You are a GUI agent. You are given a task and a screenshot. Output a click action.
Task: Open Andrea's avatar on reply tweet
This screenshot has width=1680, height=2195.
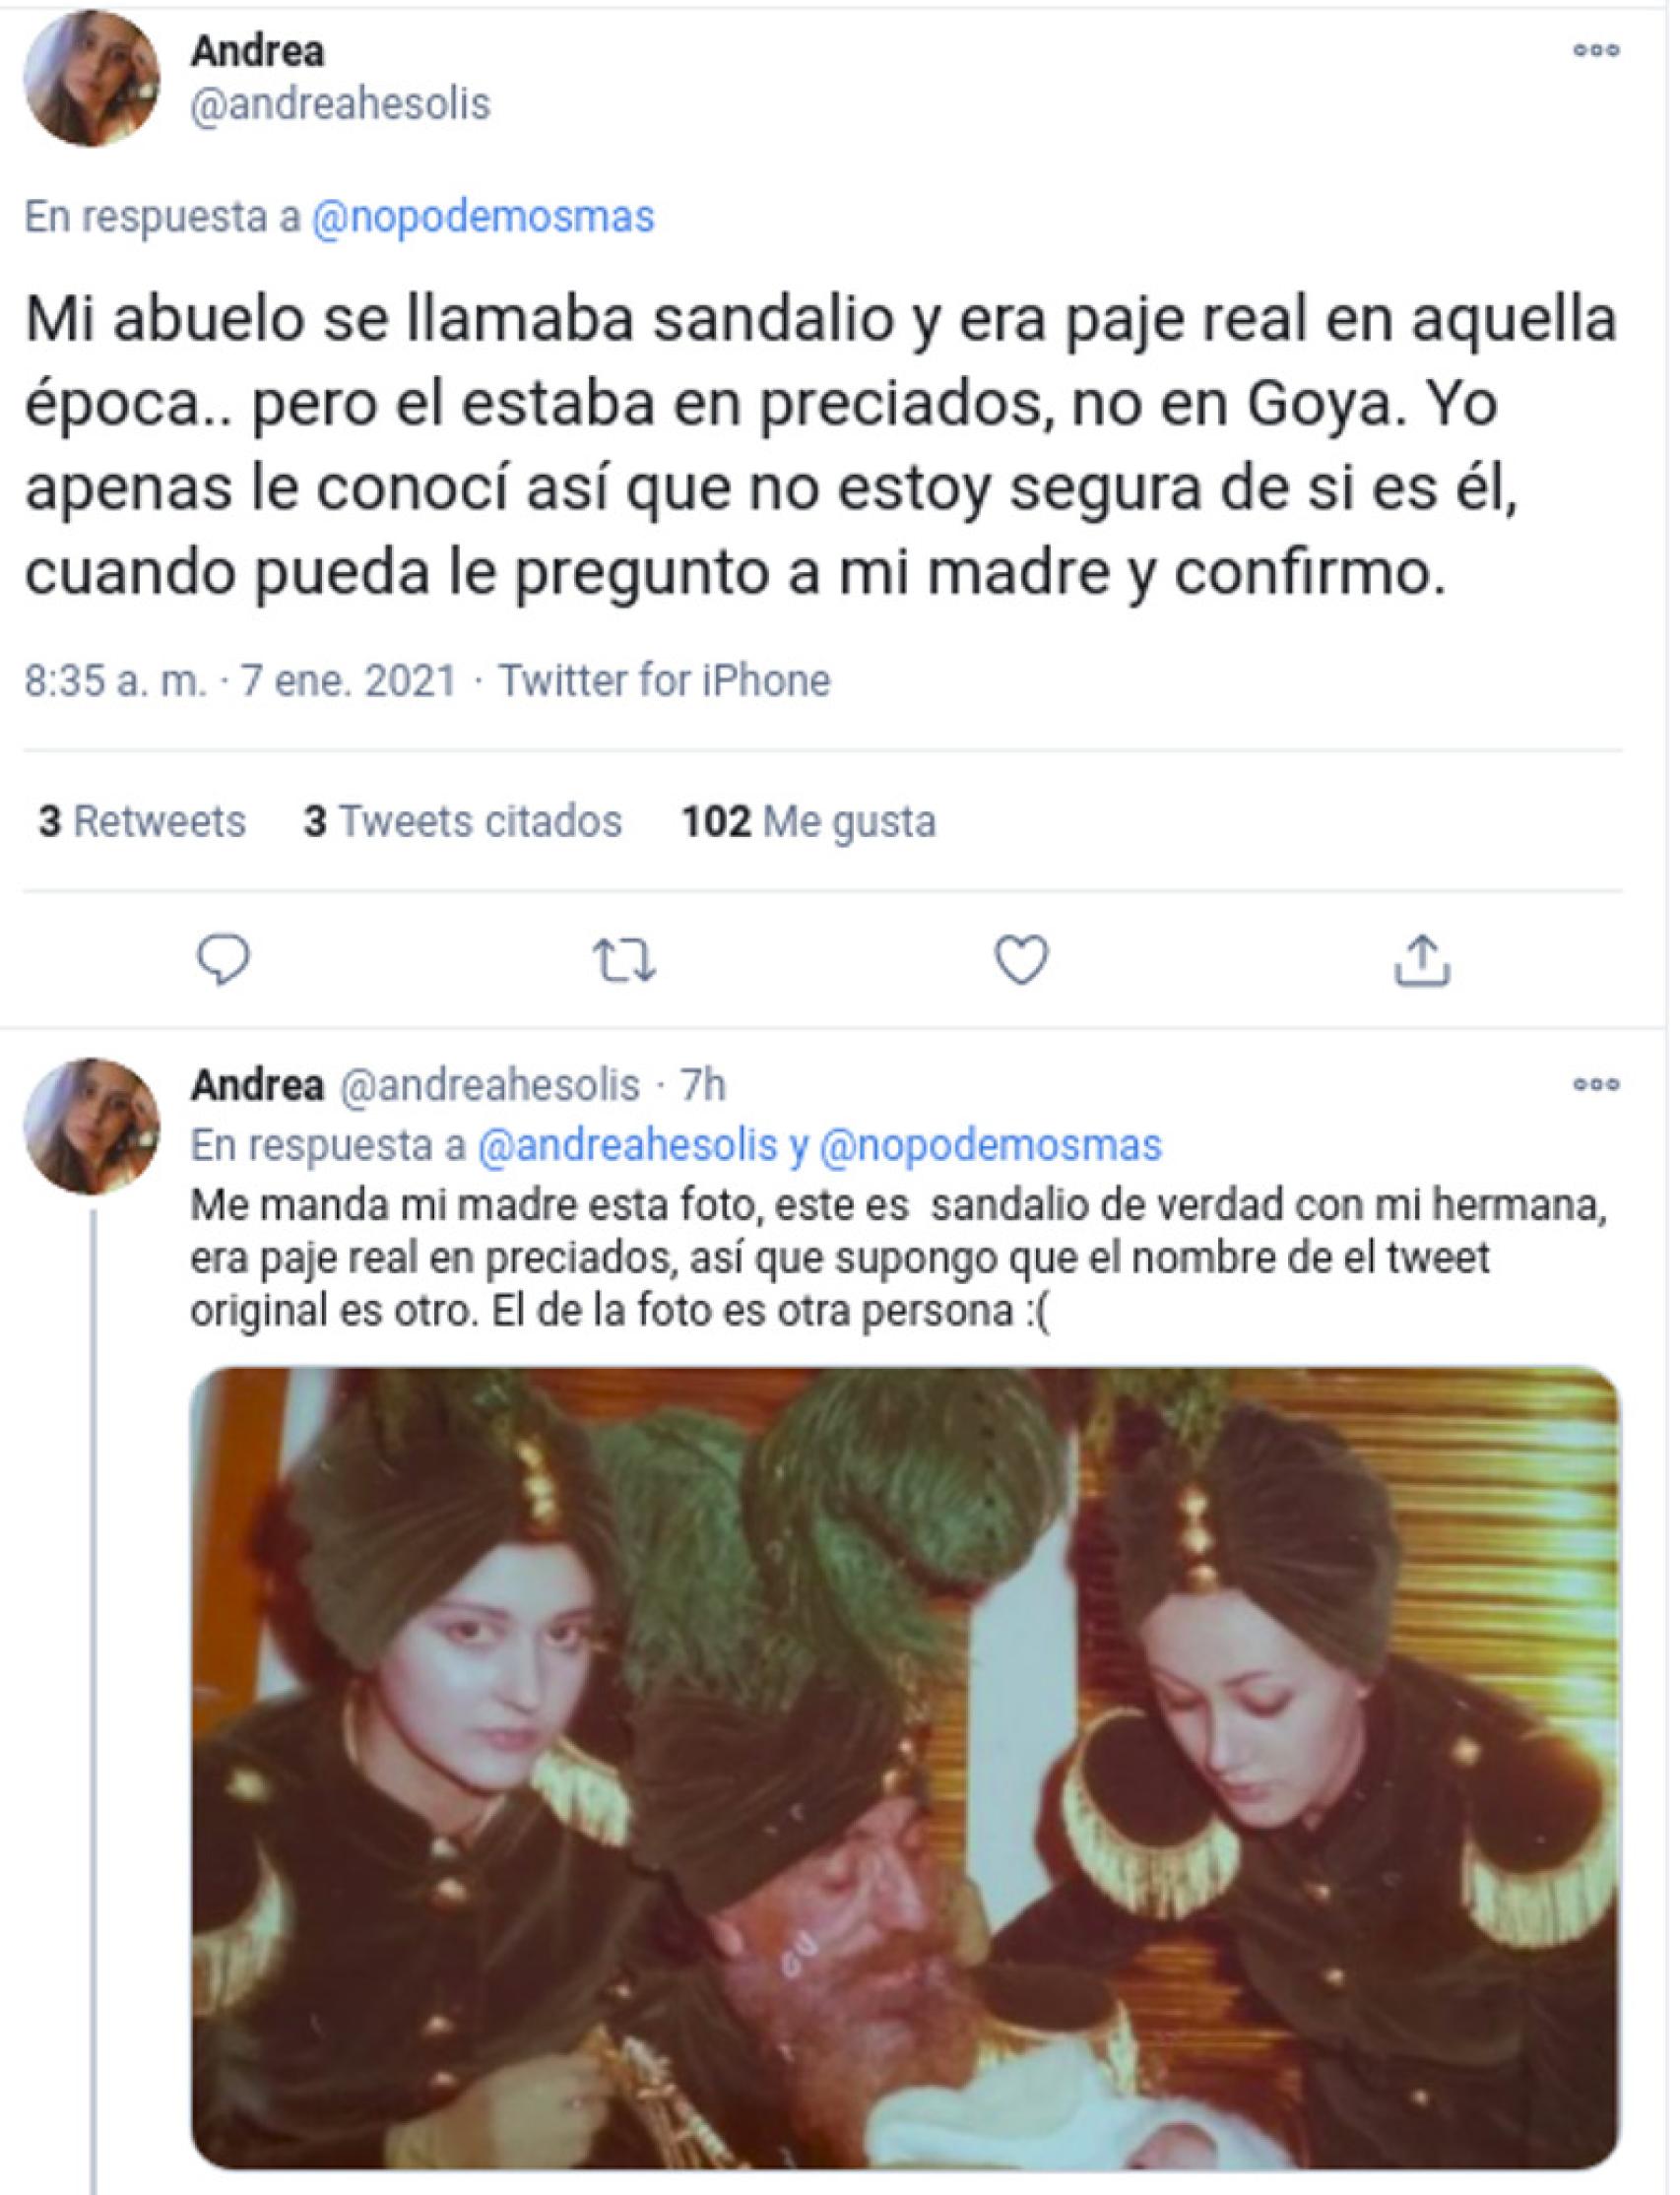[x=92, y=1126]
